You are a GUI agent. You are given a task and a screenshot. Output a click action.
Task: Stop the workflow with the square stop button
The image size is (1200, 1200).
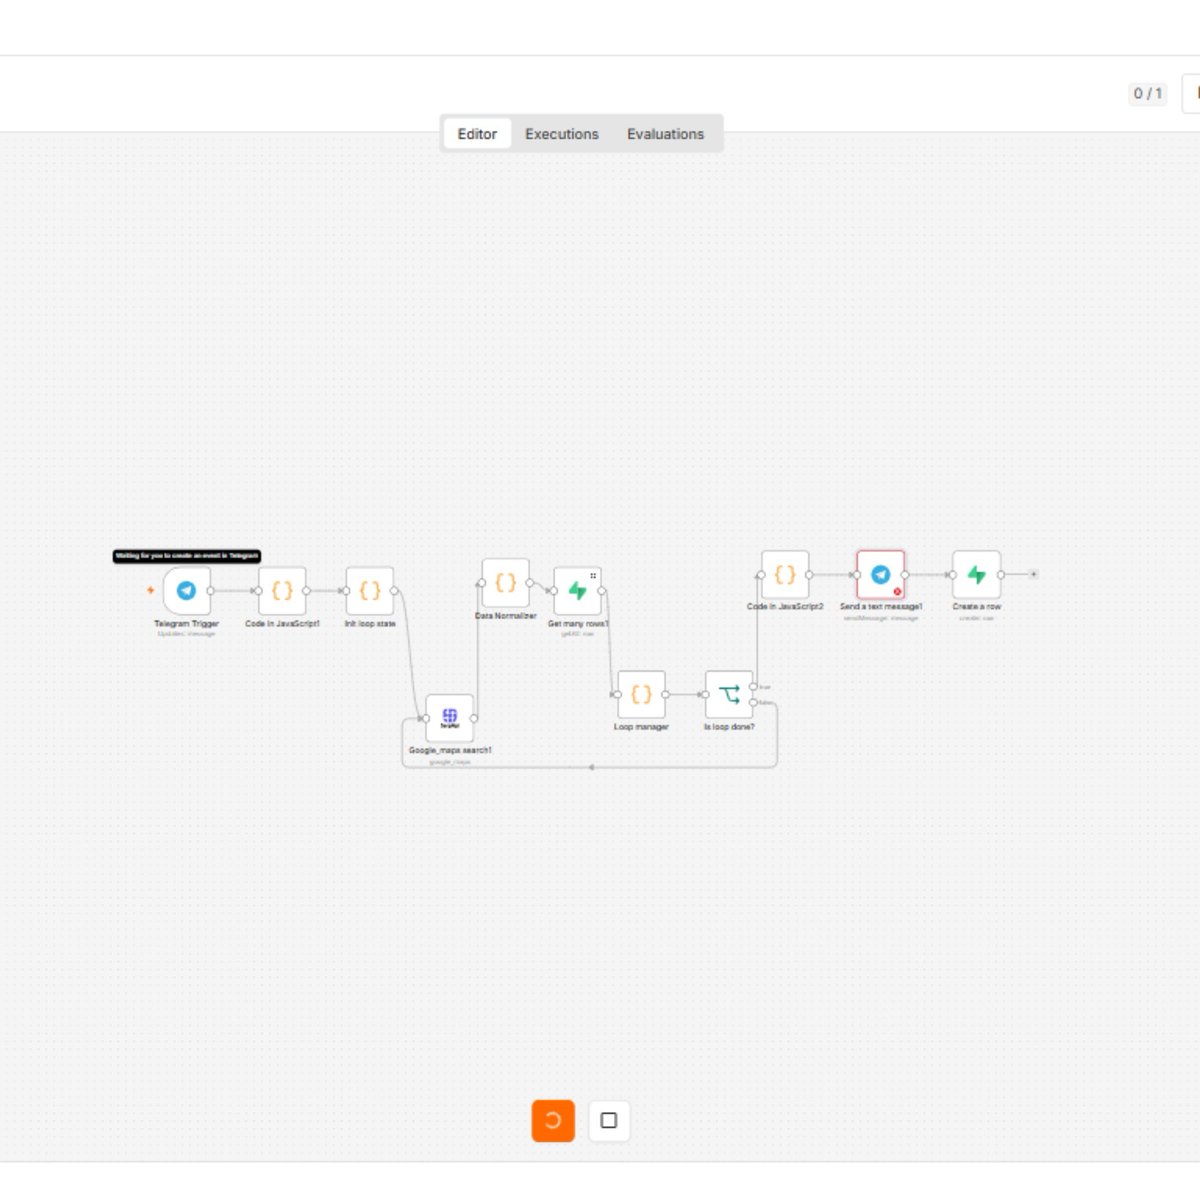(x=609, y=1120)
